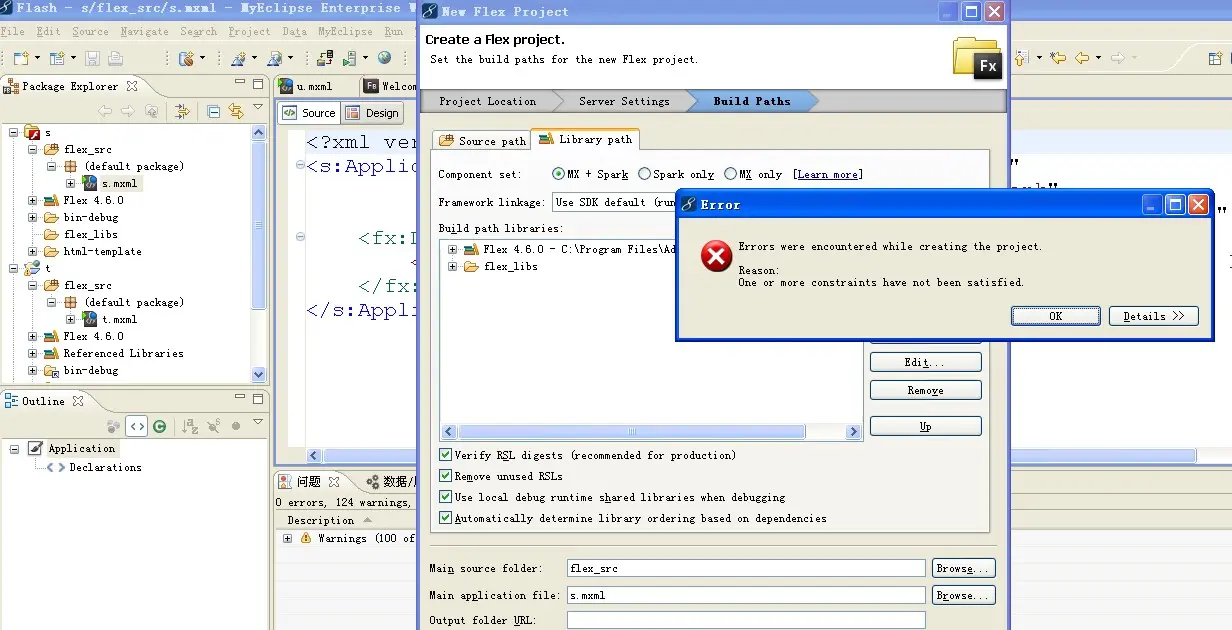
Task: Browse for the main source folder
Action: point(963,568)
